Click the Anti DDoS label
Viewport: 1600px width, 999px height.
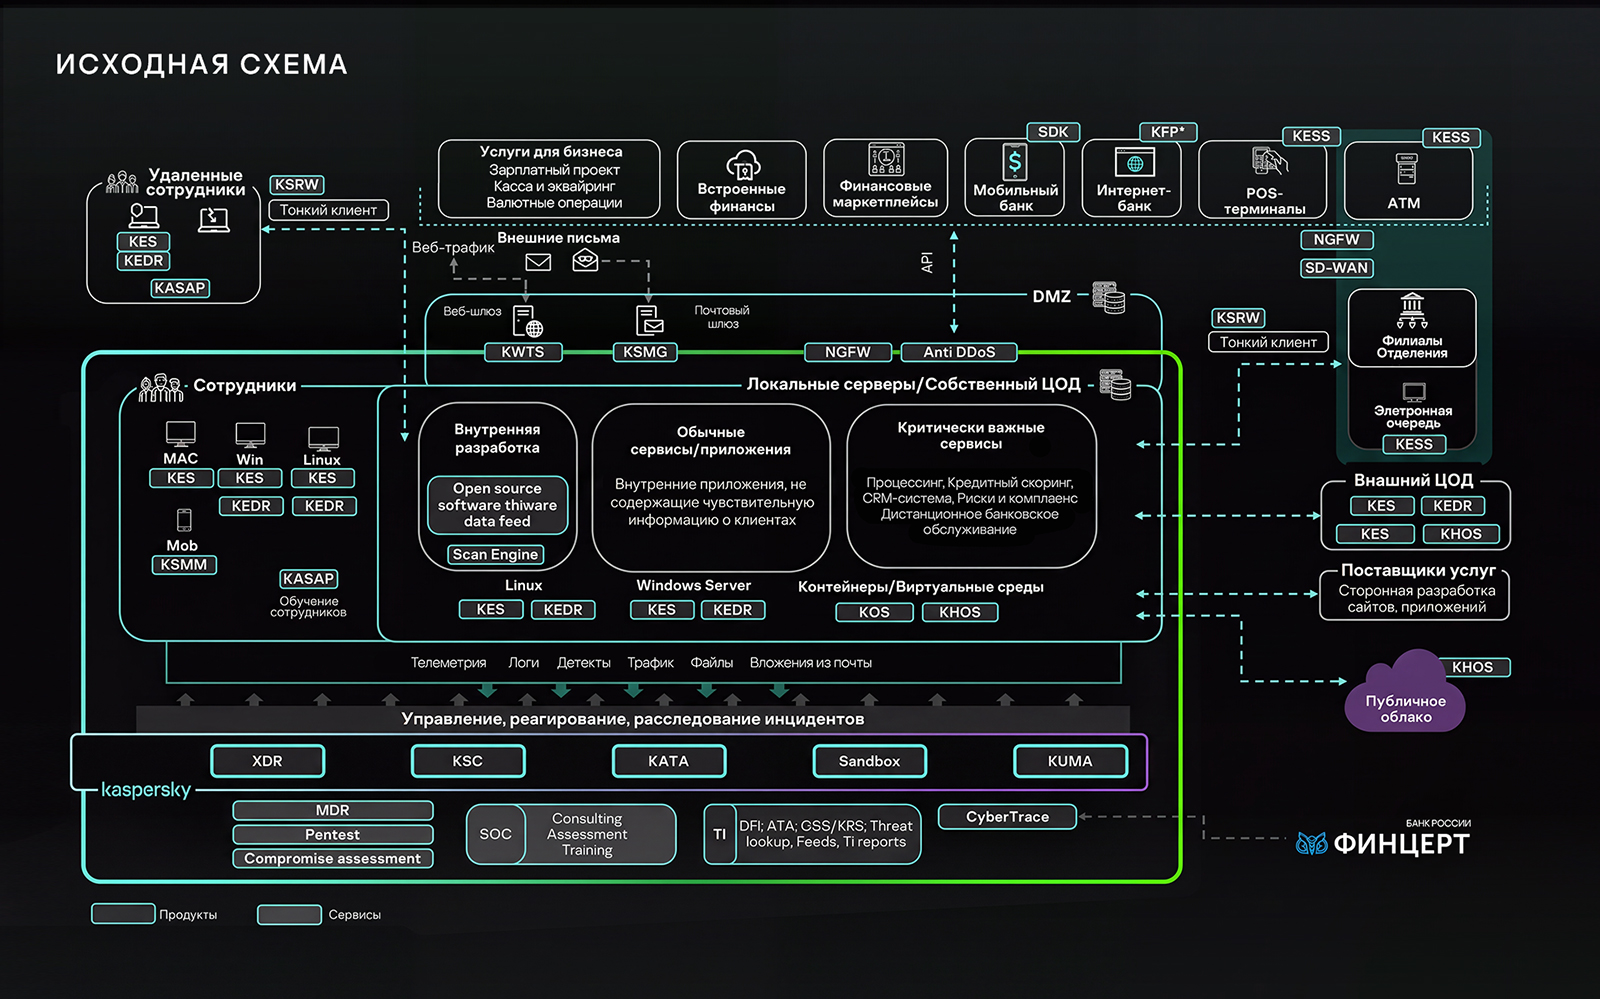pos(960,352)
